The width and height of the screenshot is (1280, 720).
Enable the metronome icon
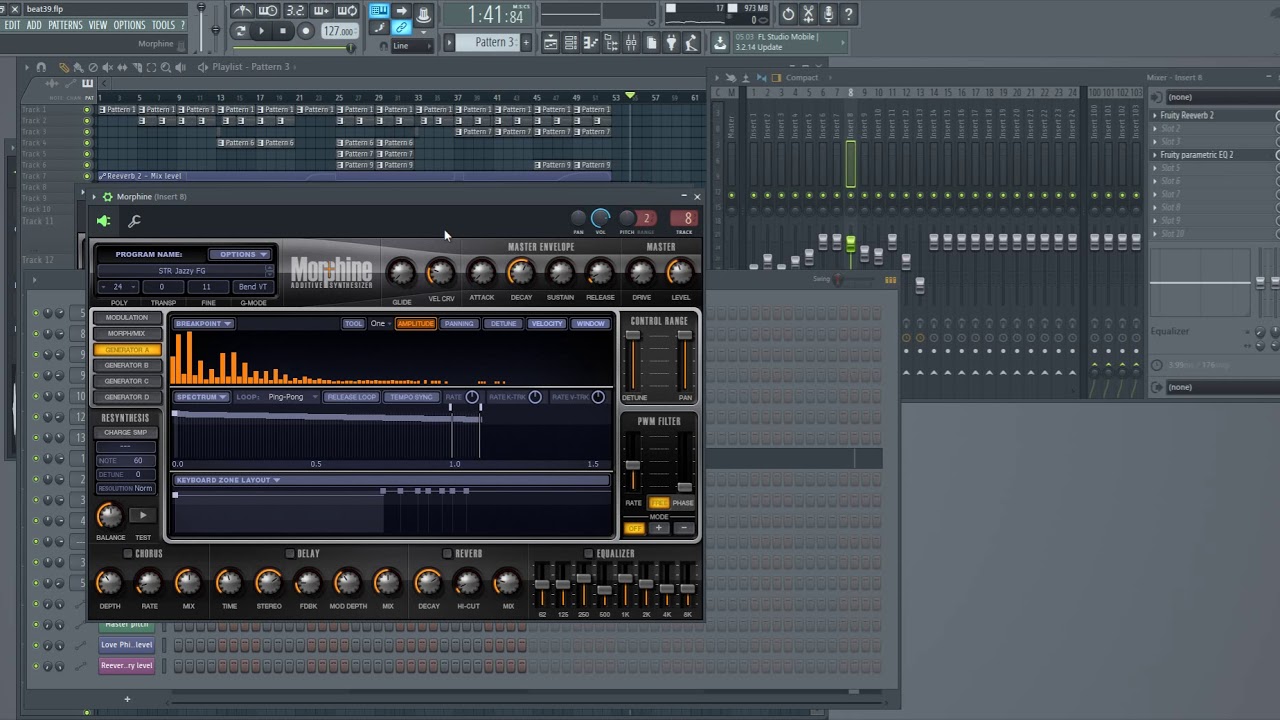pyautogui.click(x=242, y=11)
